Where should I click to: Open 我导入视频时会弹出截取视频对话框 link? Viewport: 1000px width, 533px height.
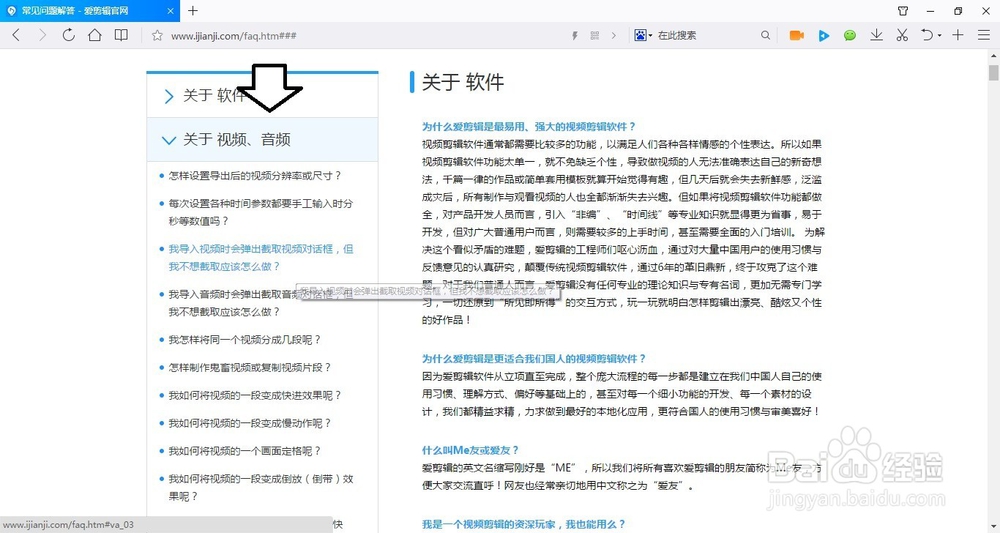tap(260, 258)
